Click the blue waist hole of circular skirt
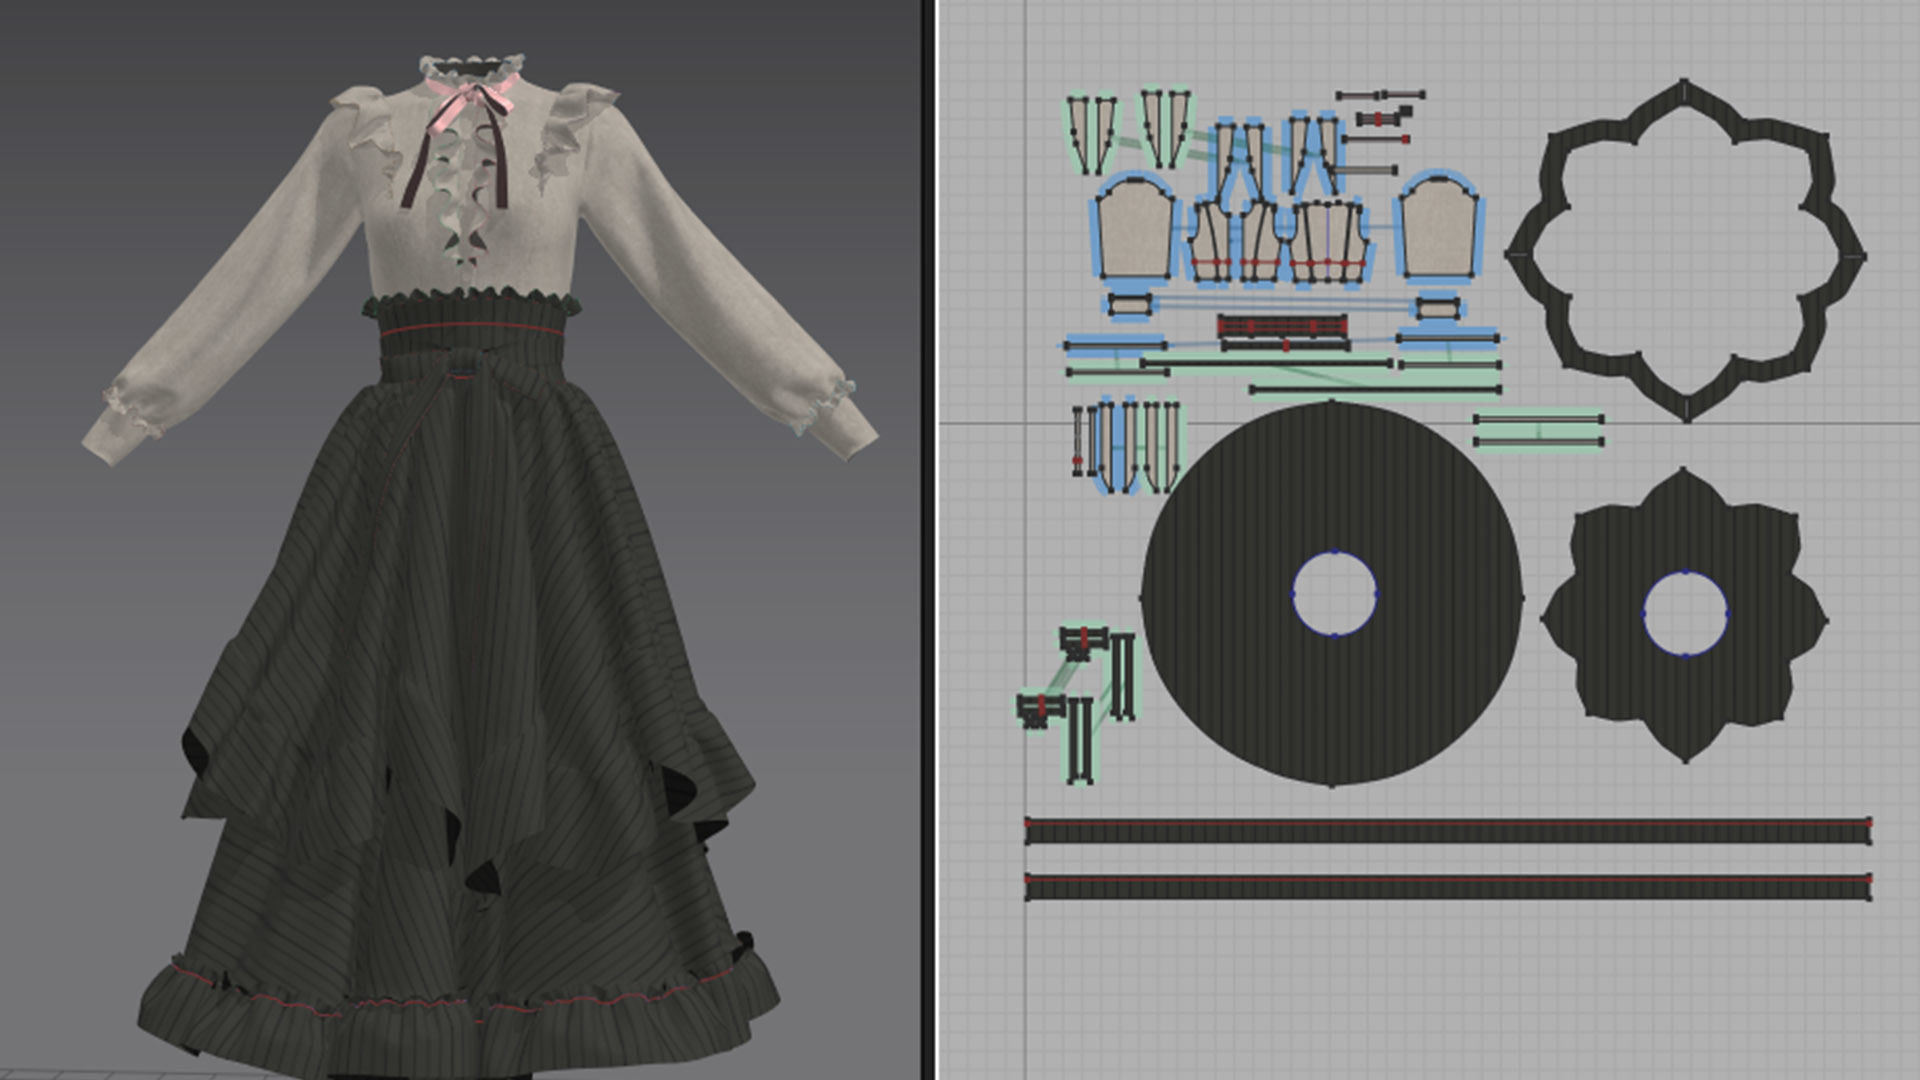The height and width of the screenshot is (1080, 1920). pyautogui.click(x=1335, y=592)
